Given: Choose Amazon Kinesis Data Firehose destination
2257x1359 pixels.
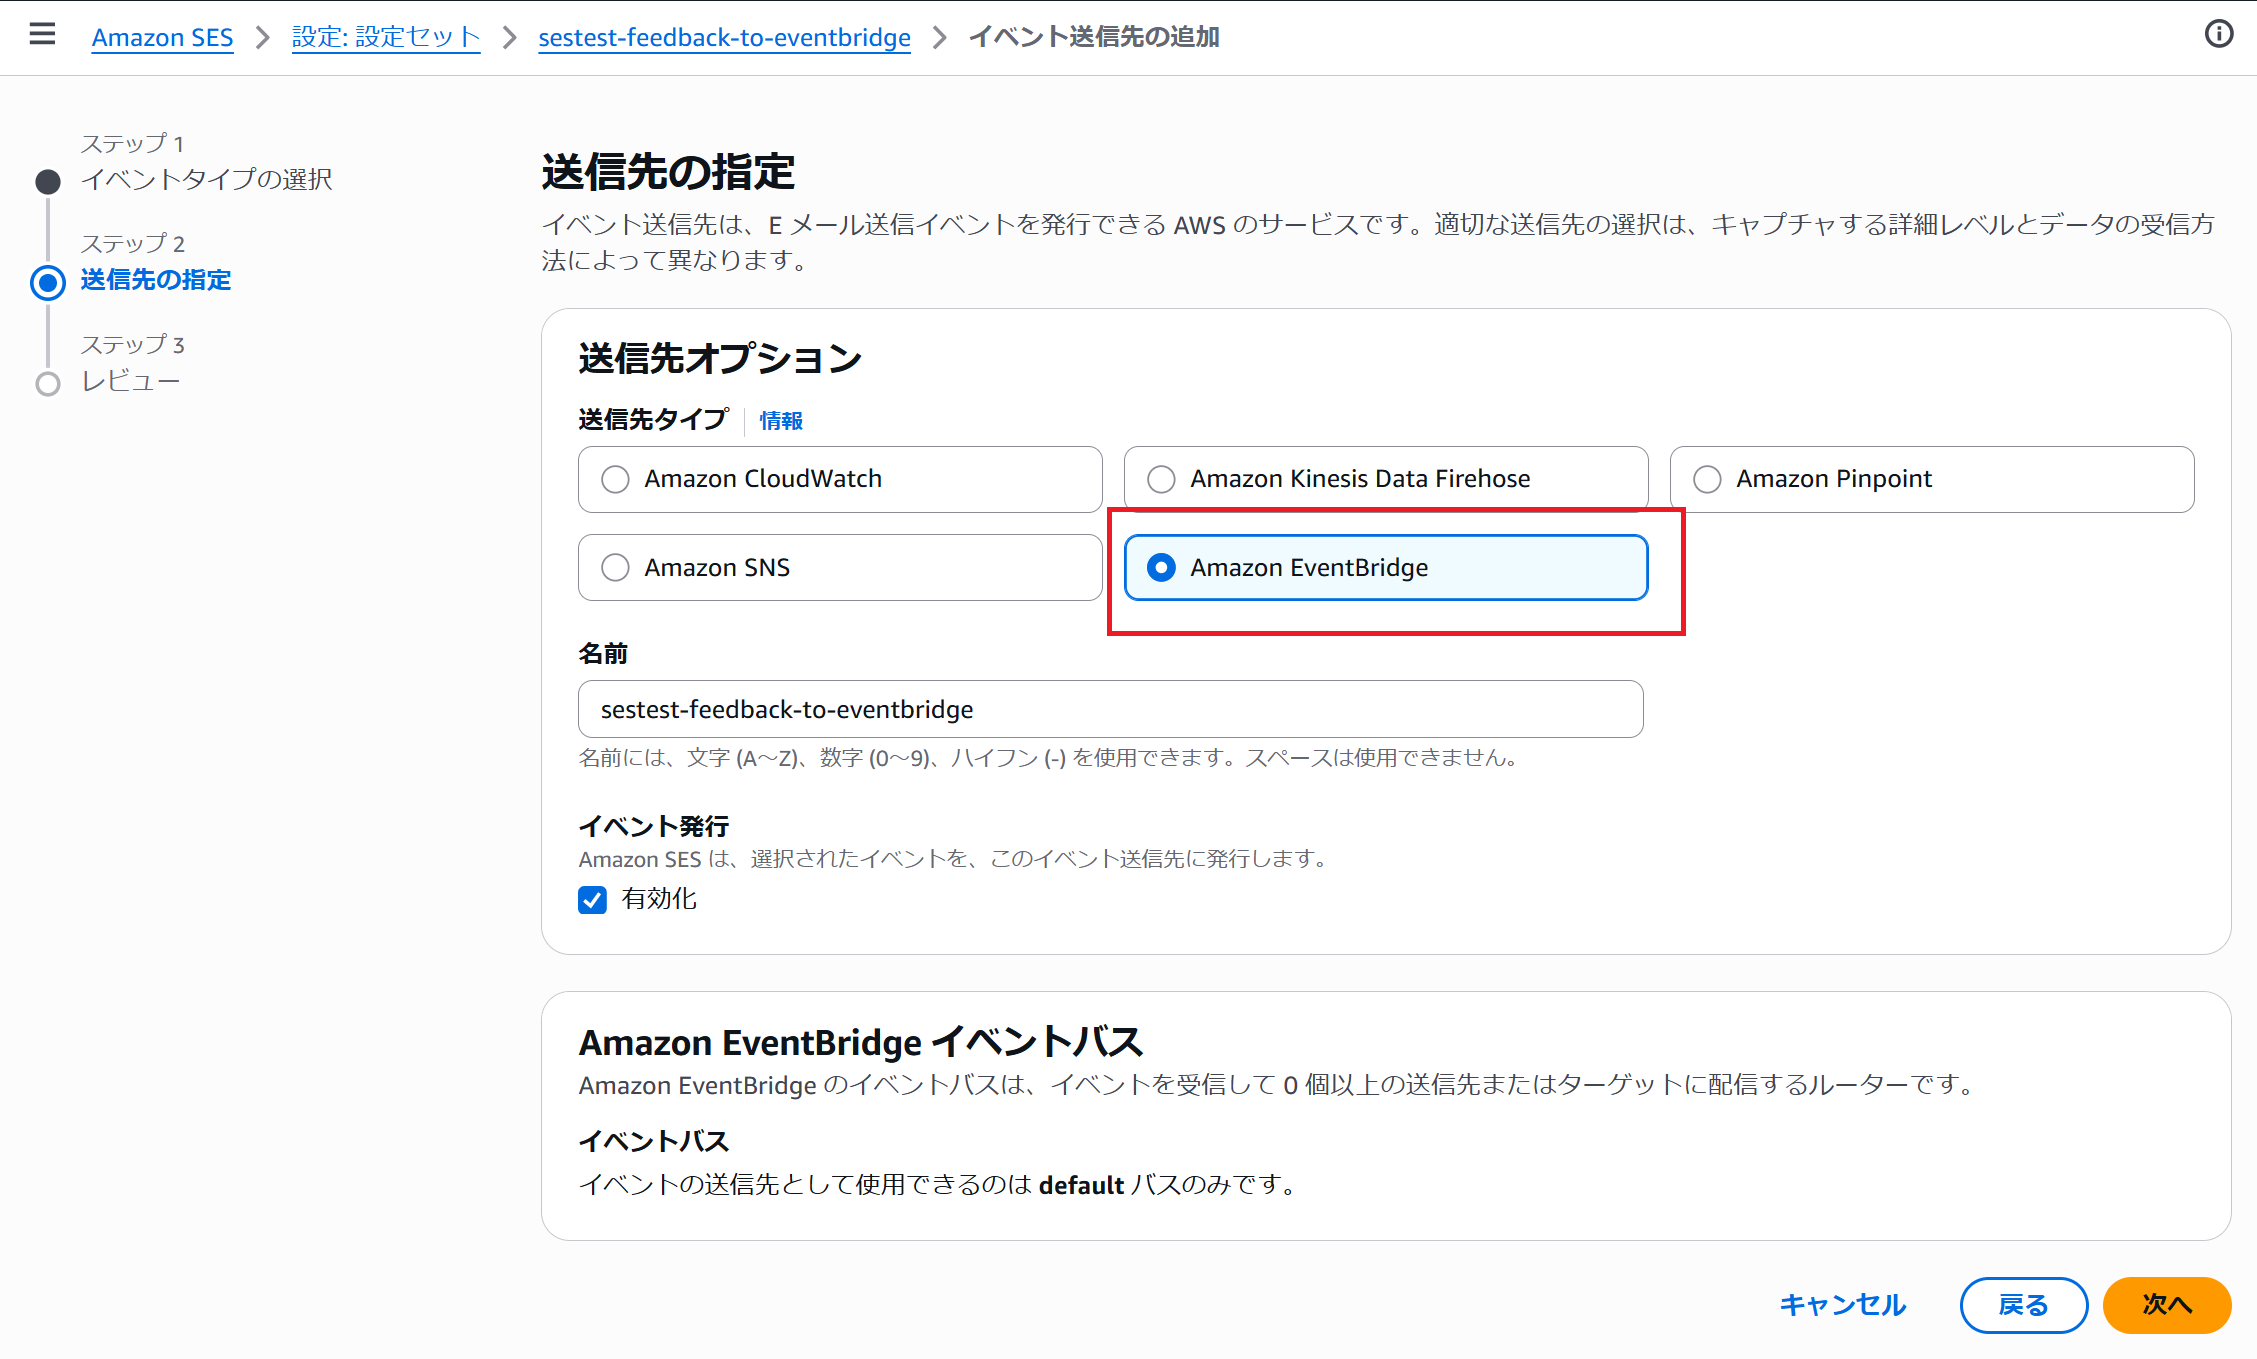Looking at the screenshot, I should click(1162, 479).
